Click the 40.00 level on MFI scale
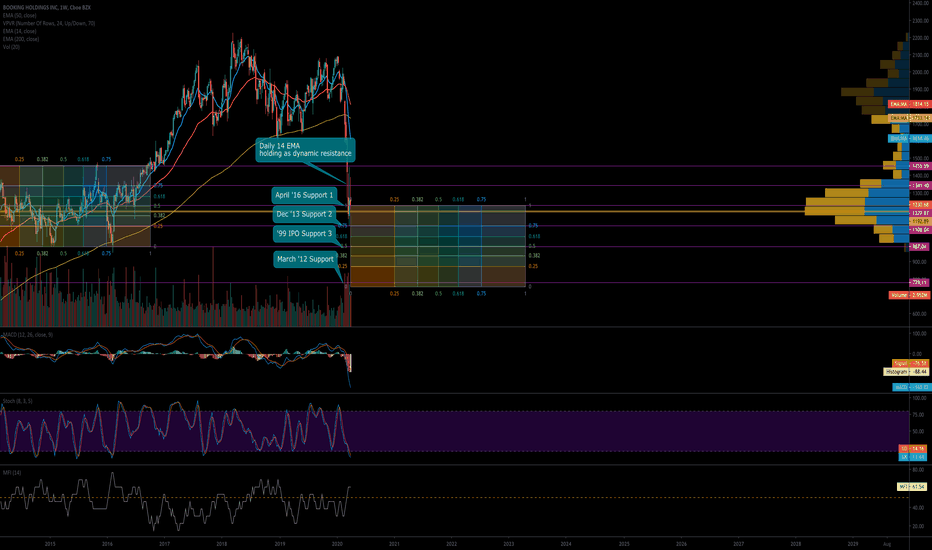932x550 pixels. click(920, 508)
